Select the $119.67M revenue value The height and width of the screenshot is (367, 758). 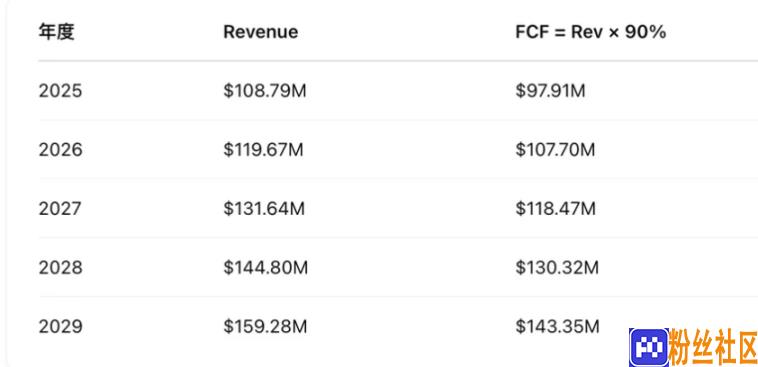click(263, 150)
